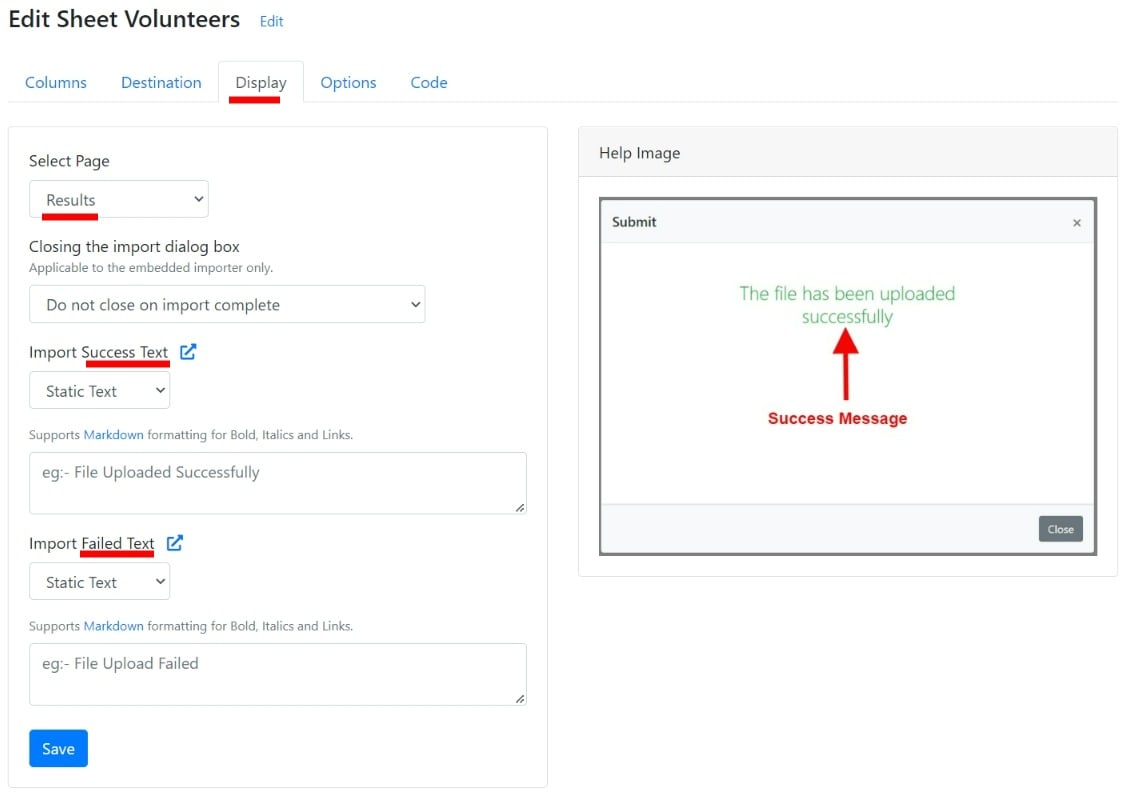
Task: Click the textarea resize handle in success text box
Action: pyautogui.click(x=520, y=508)
